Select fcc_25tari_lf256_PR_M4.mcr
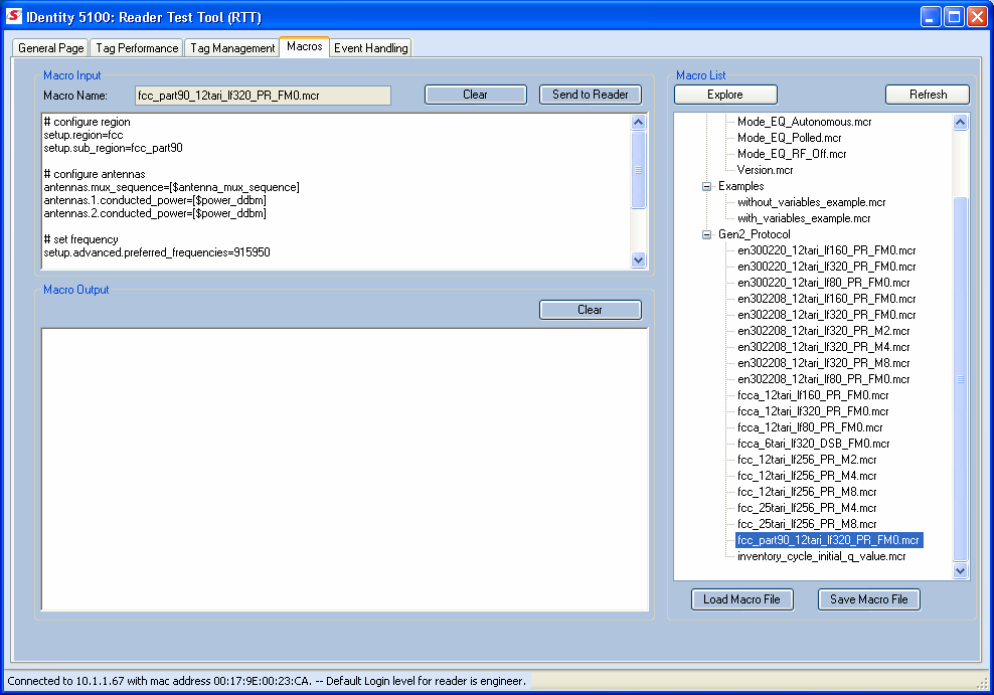Screen dimensions: 994x695 807,509
